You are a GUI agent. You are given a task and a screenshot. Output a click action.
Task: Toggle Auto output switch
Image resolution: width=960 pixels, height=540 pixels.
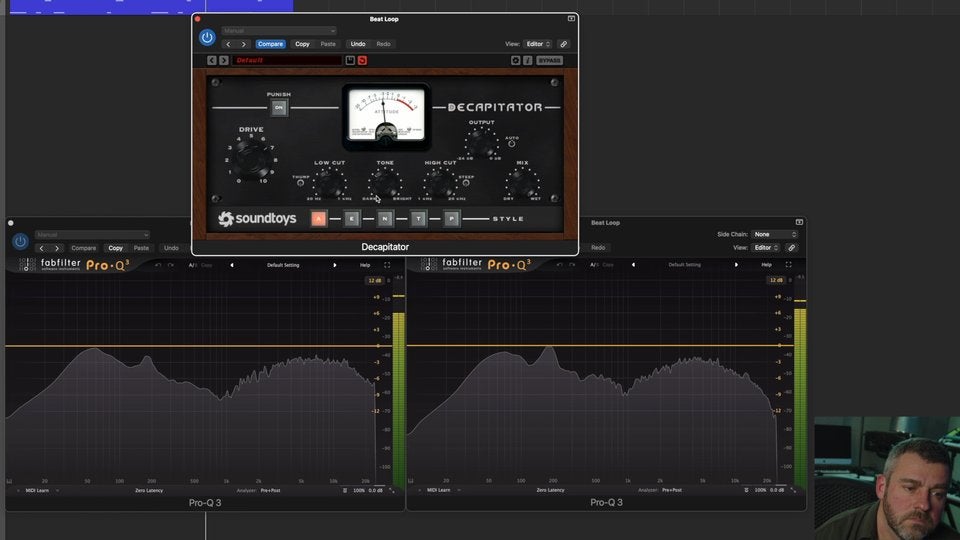[x=512, y=143]
